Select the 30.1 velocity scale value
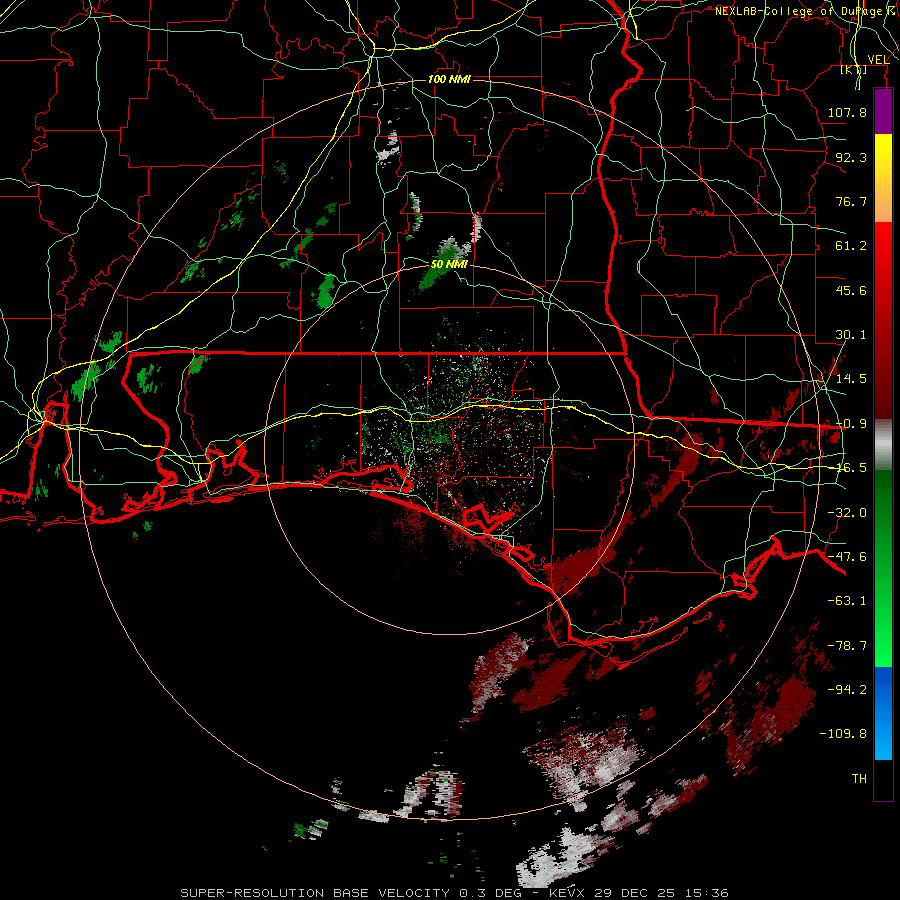The width and height of the screenshot is (900, 900). (x=851, y=335)
